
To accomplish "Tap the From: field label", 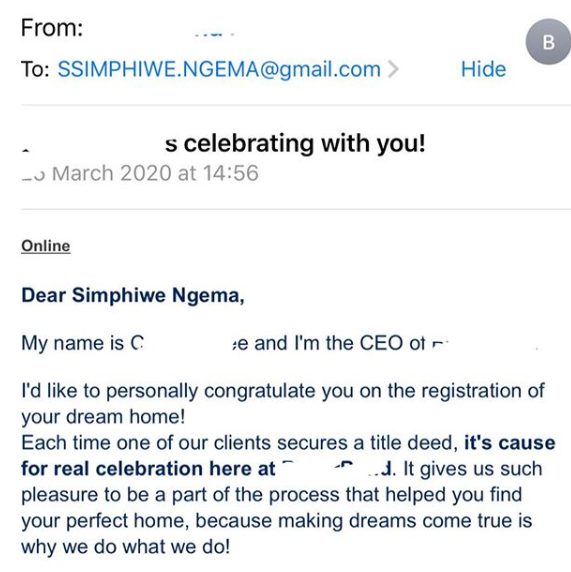I will (x=52, y=28).
